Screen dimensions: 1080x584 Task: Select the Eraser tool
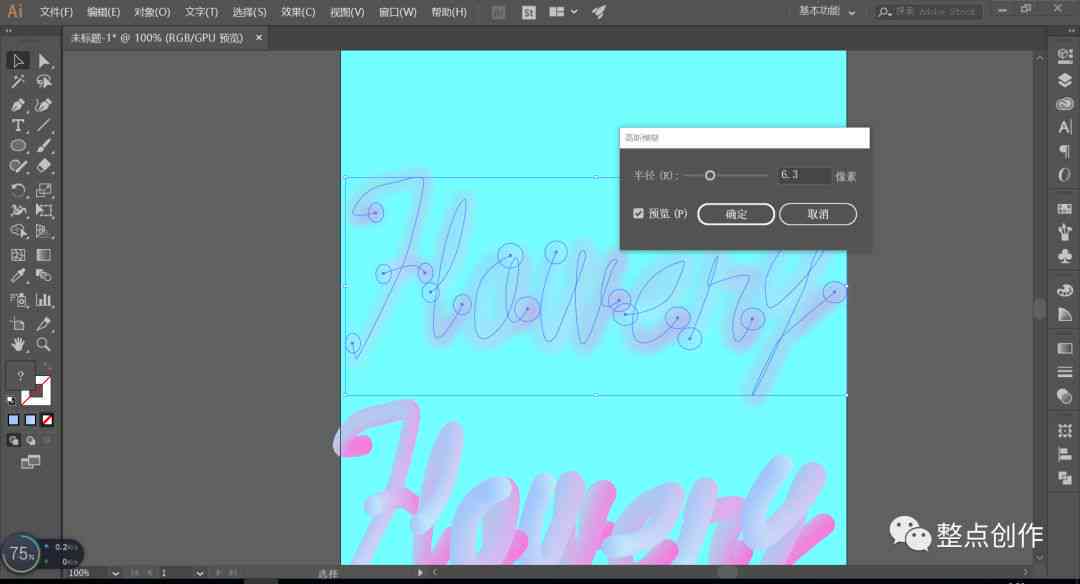[x=44, y=167]
